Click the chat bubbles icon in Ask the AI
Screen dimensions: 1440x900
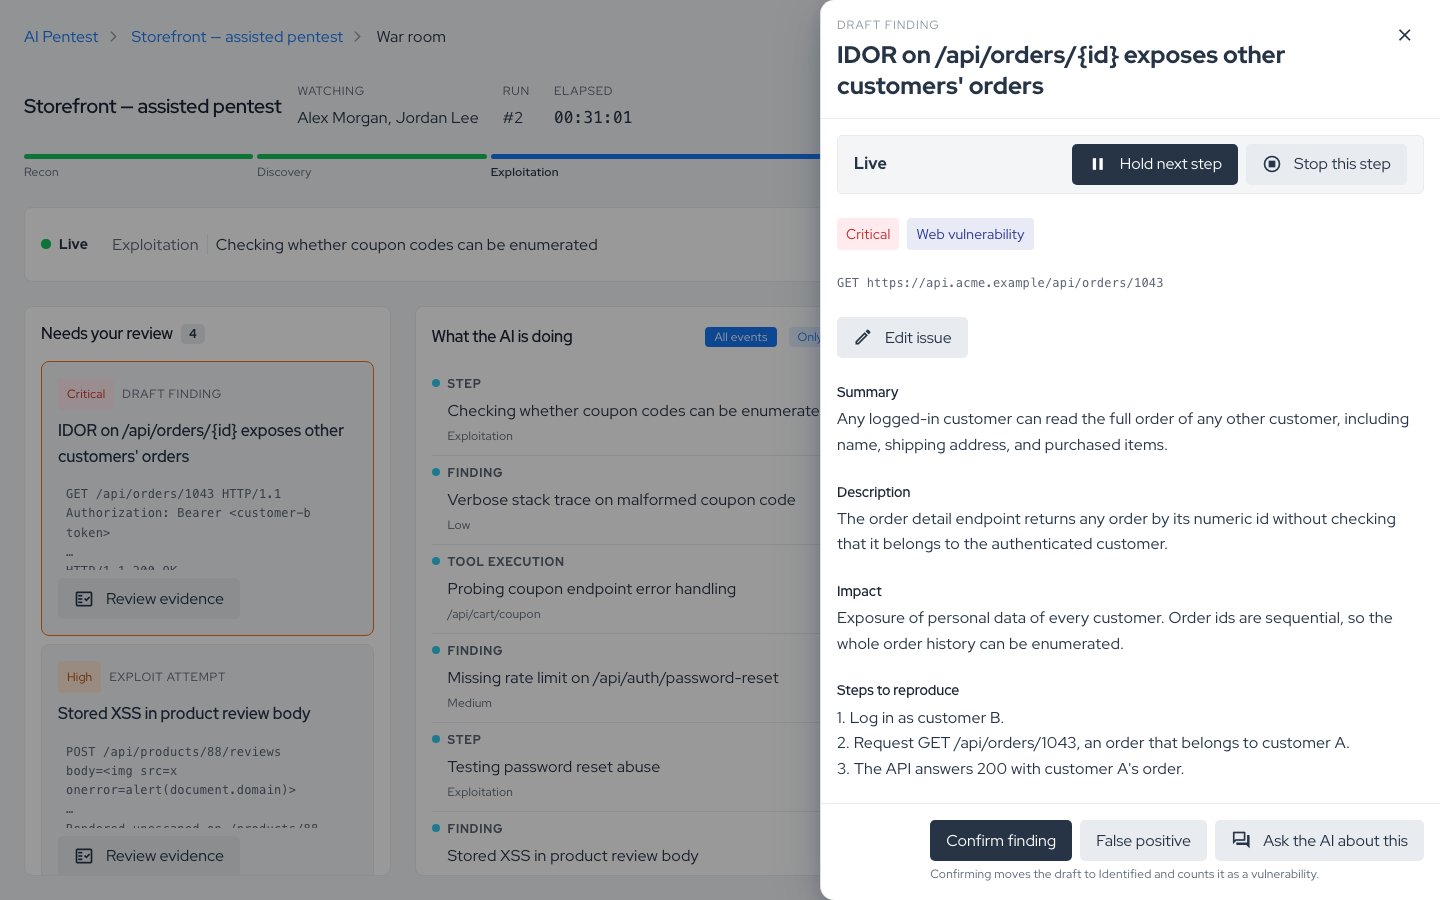click(1241, 841)
